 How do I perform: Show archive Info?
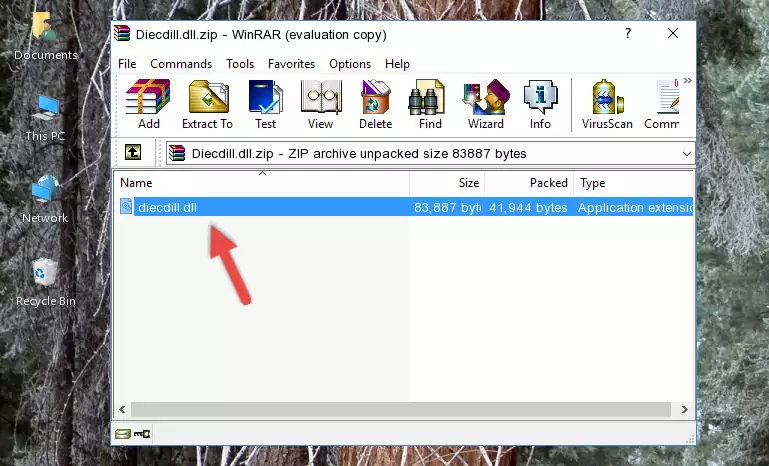click(x=540, y=104)
